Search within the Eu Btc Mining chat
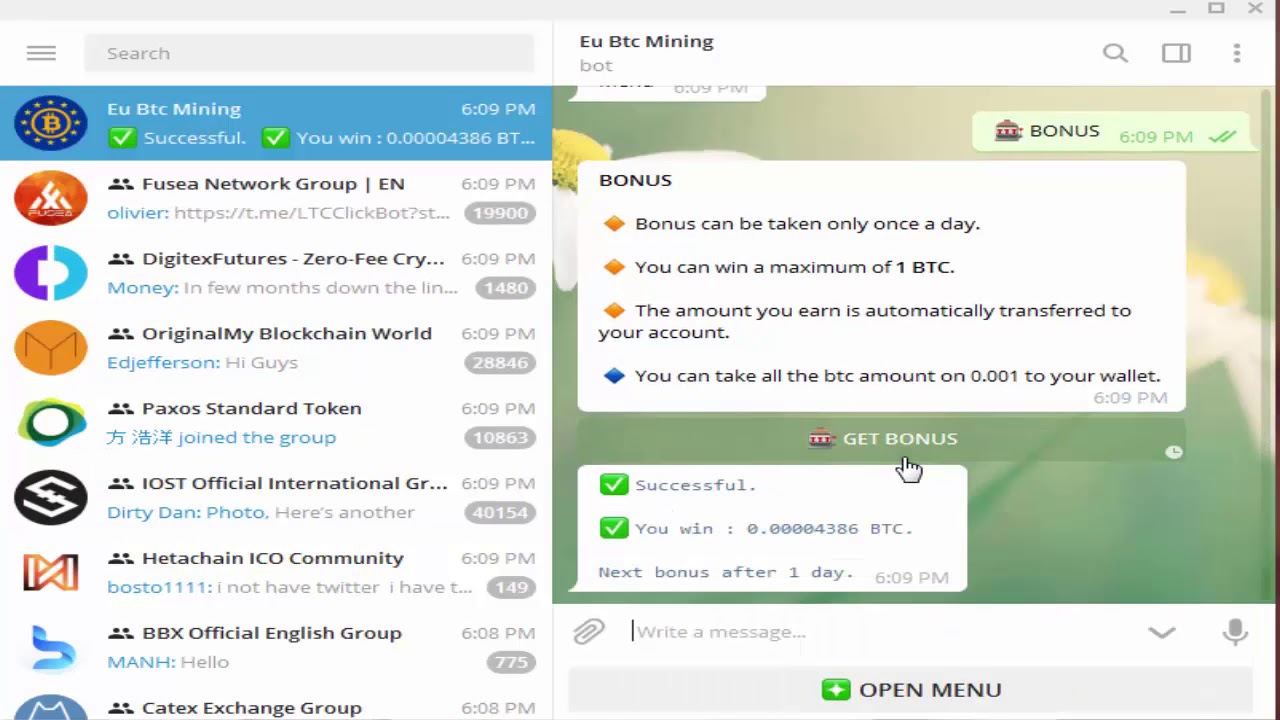Screen dimensions: 1280x720 pos(1115,53)
